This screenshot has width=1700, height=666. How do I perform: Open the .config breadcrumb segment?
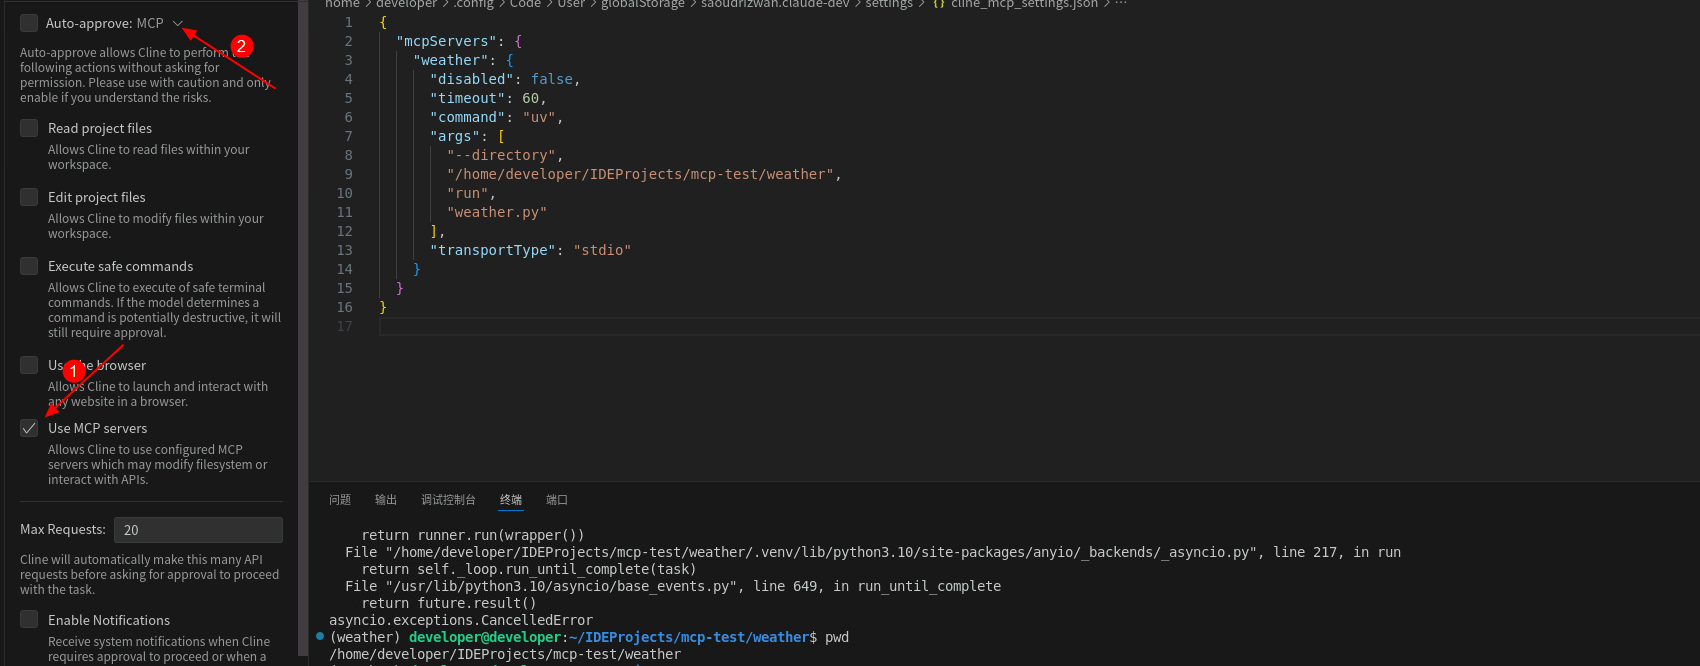[x=474, y=4]
